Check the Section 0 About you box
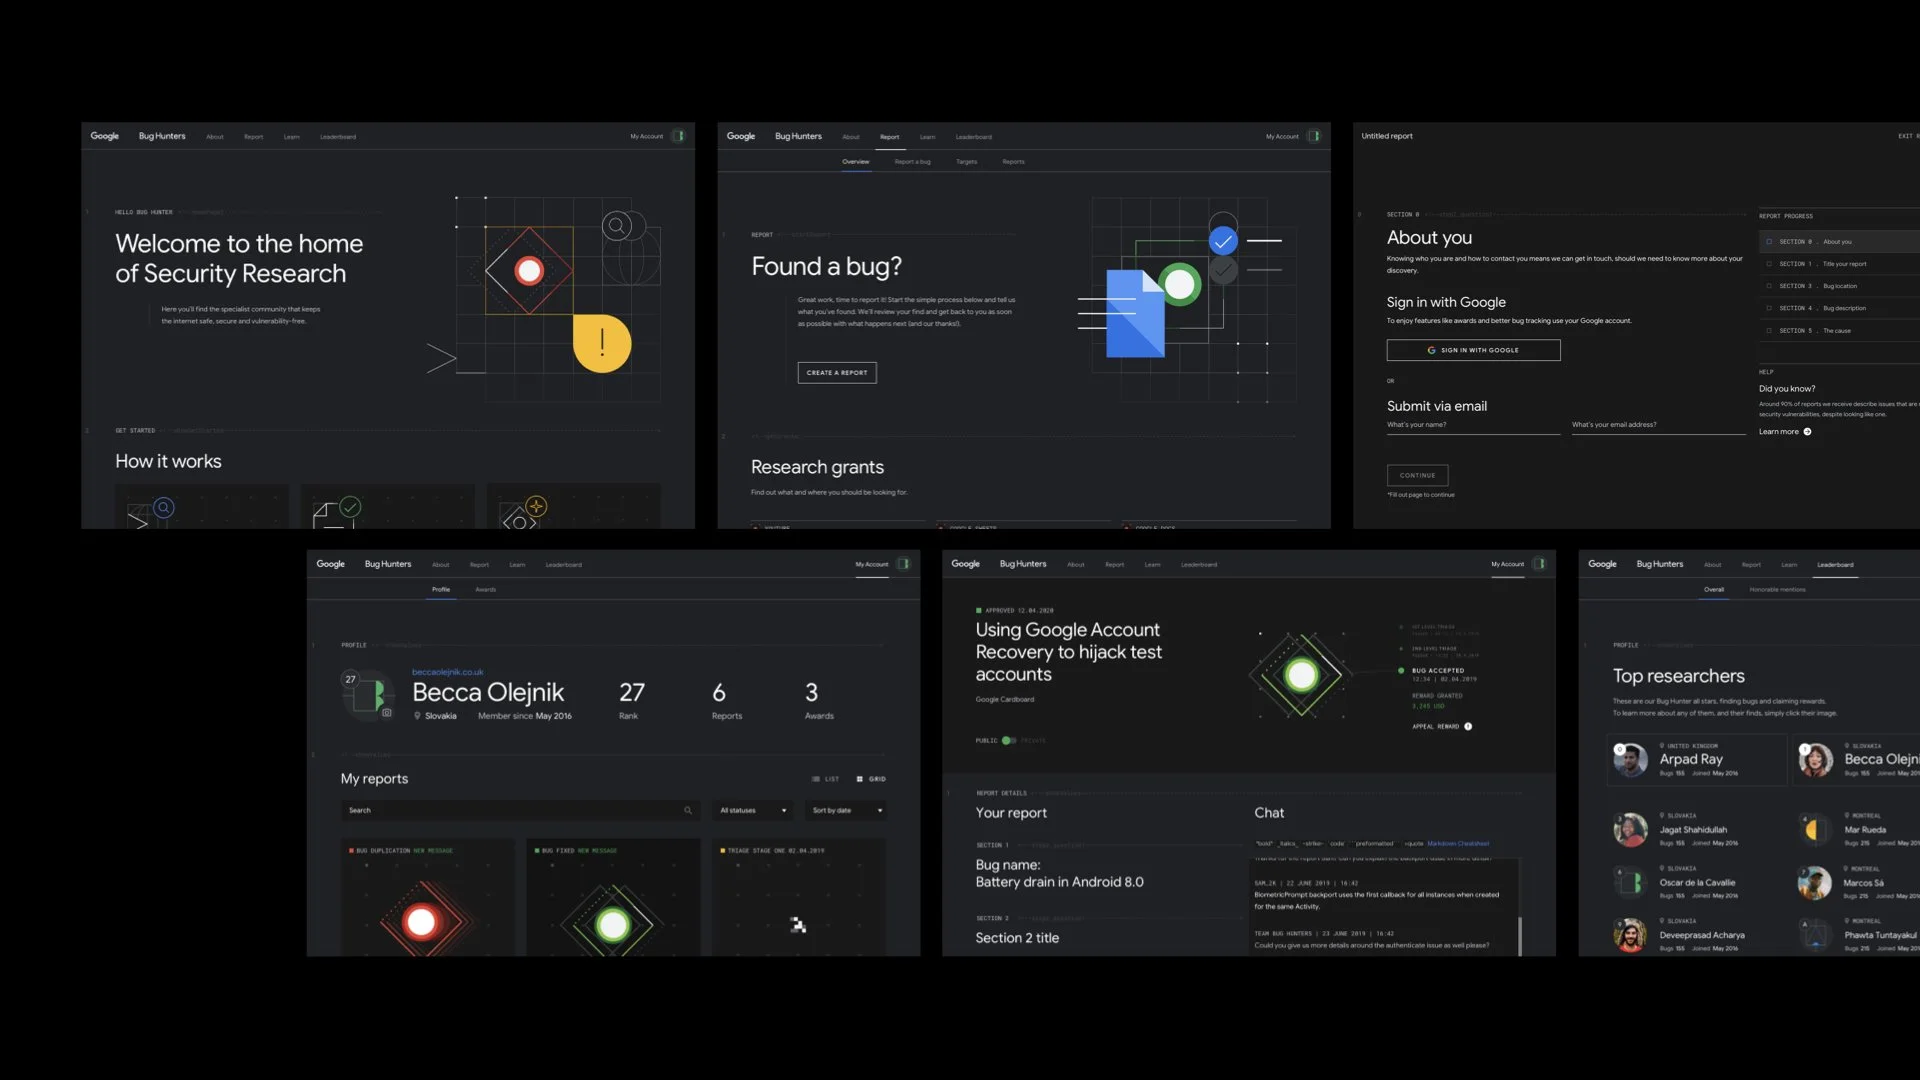 click(1769, 242)
